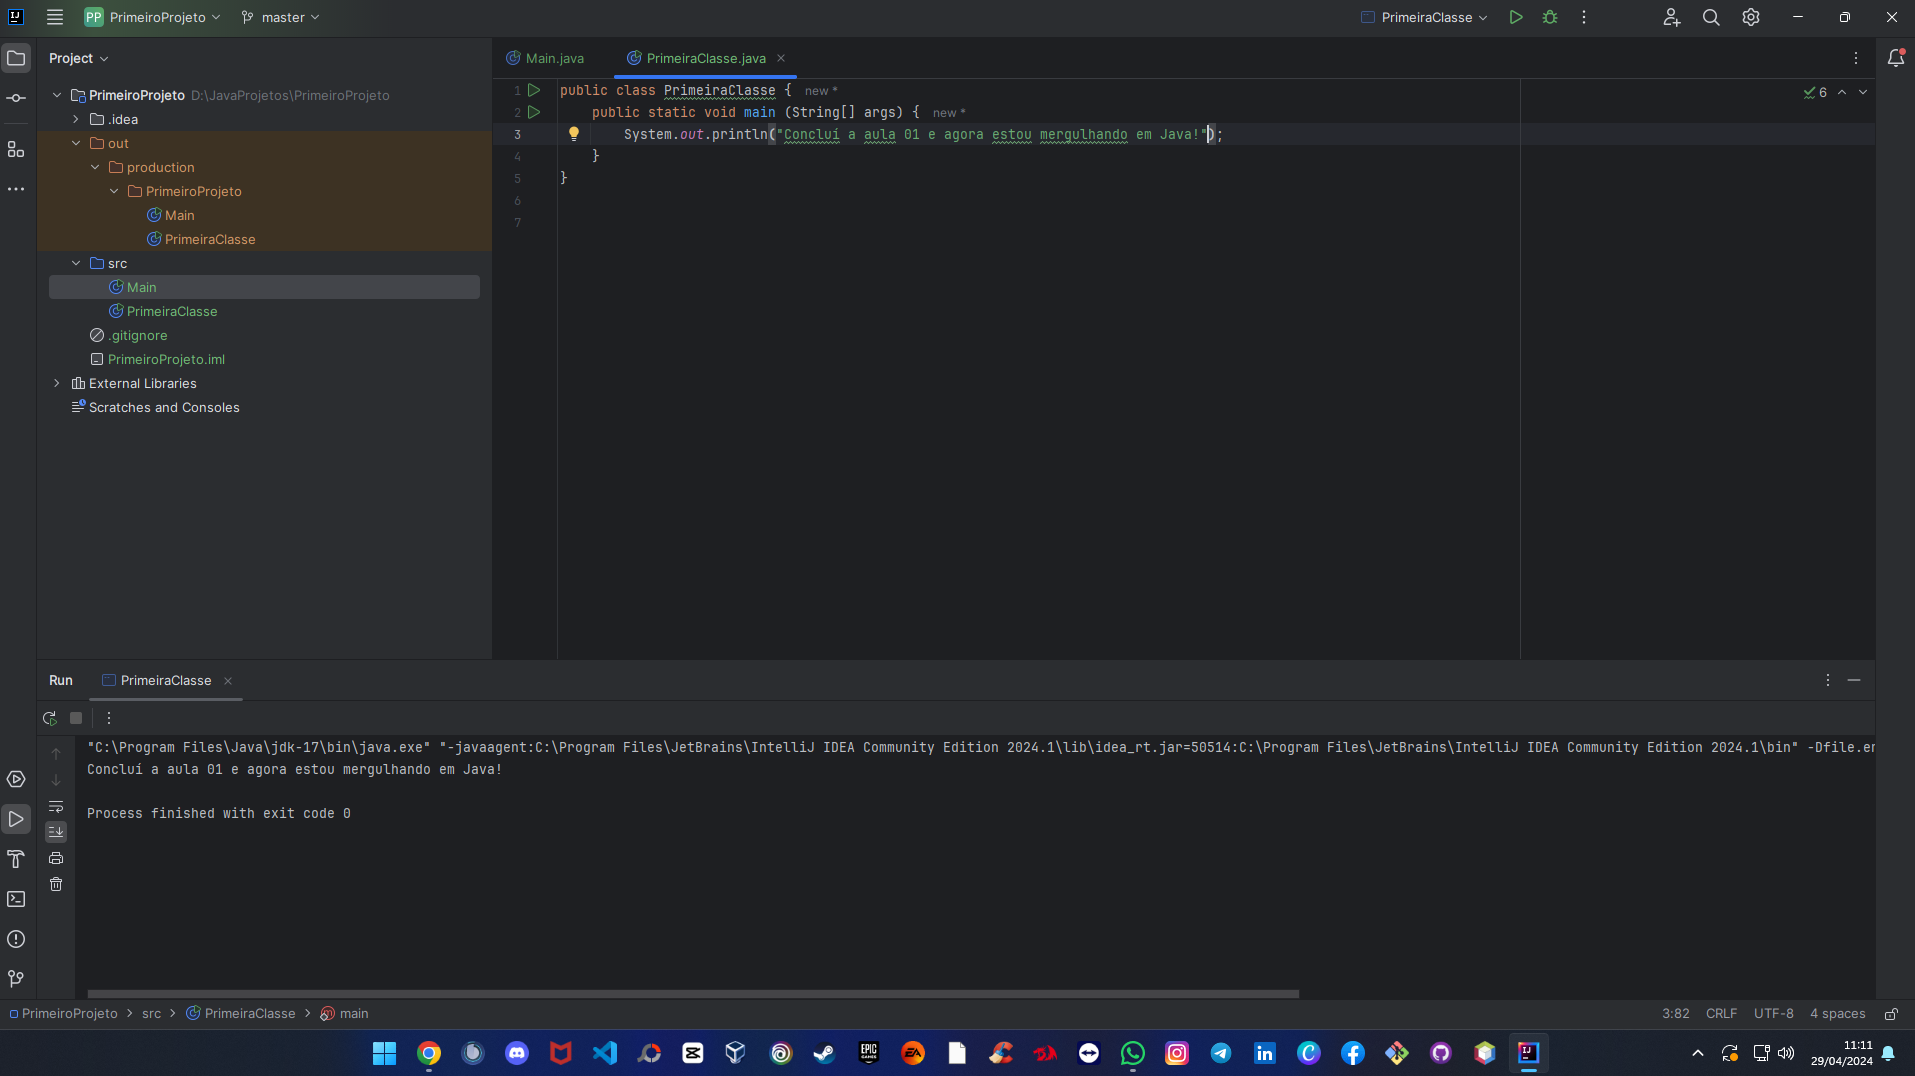Screen dimensions: 1915x1076
Task: Open the Build hammer tool window
Action: tap(16, 859)
